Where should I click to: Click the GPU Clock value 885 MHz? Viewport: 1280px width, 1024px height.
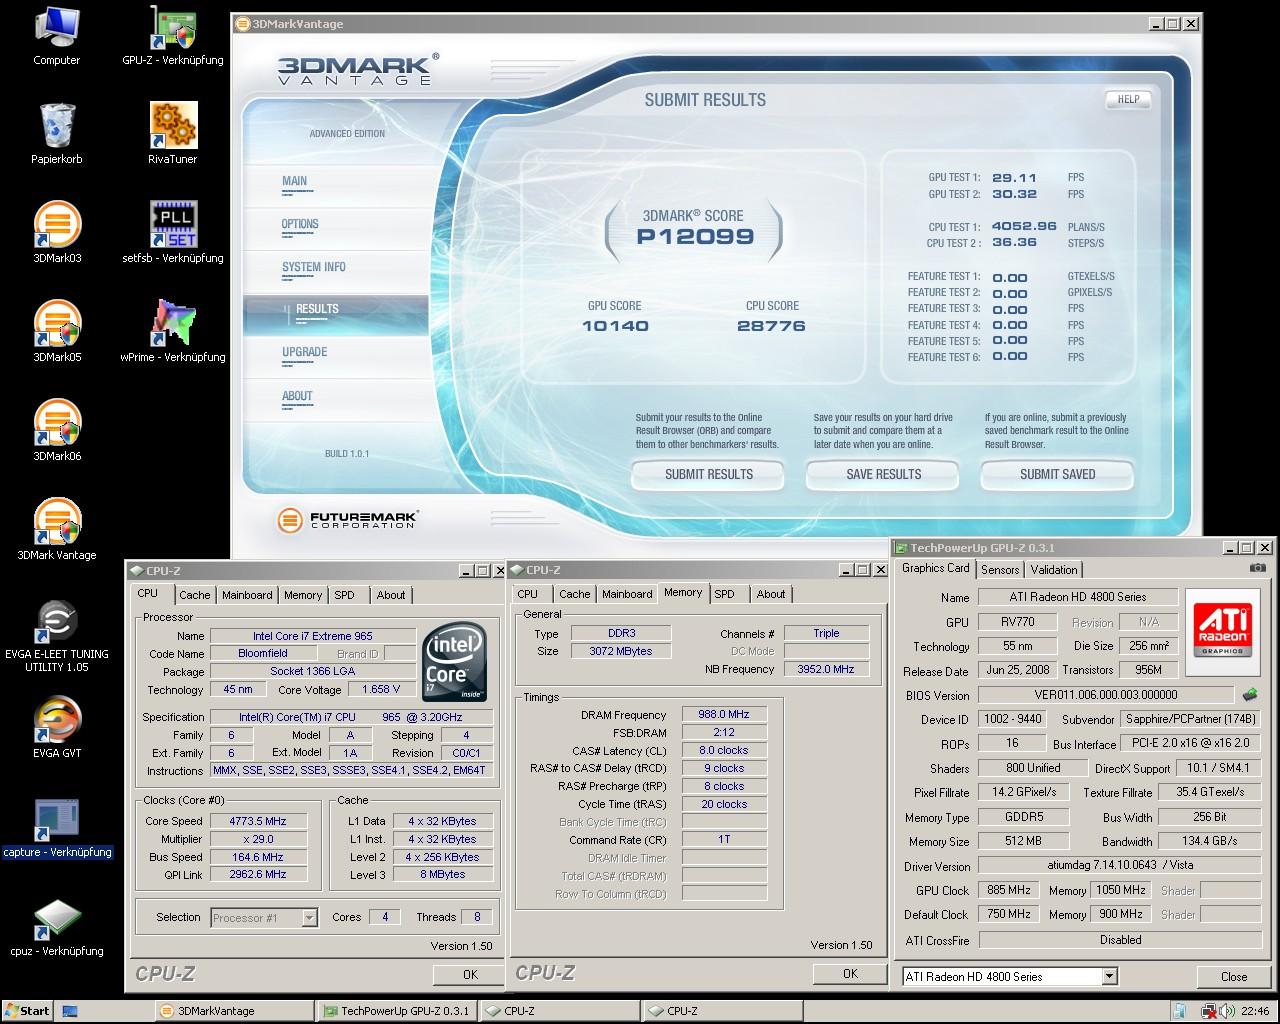[x=1009, y=890]
